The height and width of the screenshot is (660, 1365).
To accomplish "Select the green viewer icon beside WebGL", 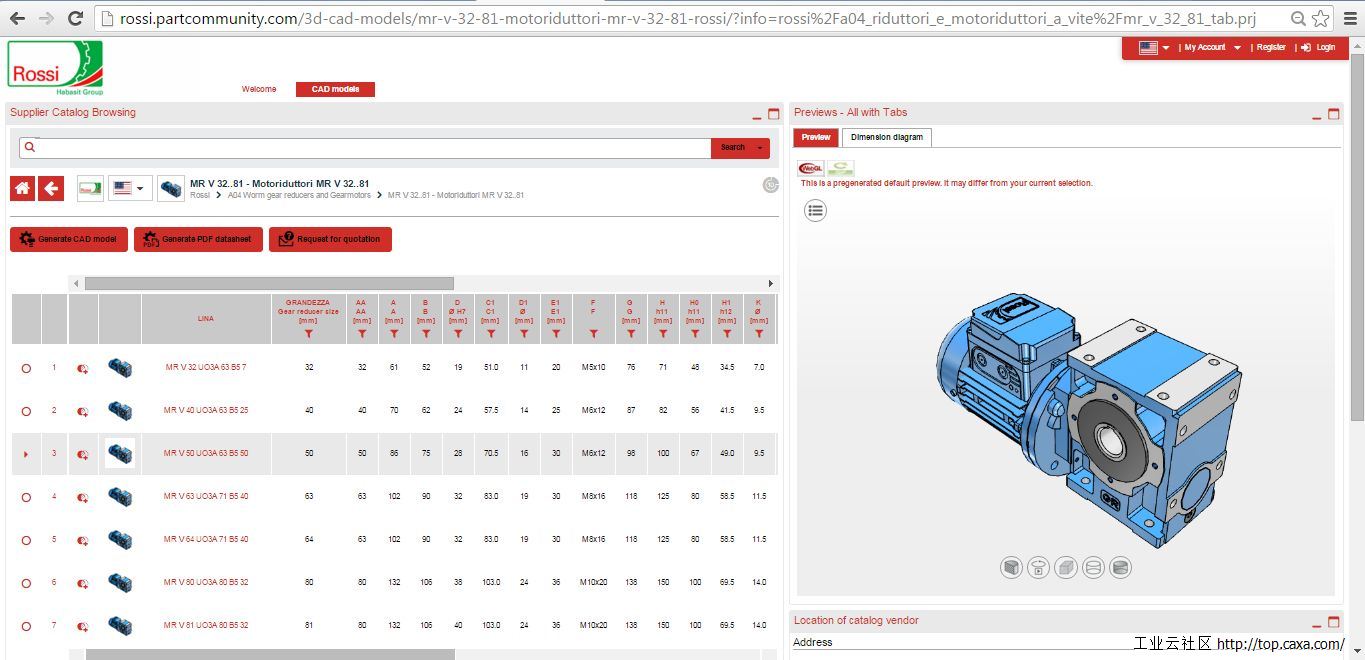I will pos(840,169).
